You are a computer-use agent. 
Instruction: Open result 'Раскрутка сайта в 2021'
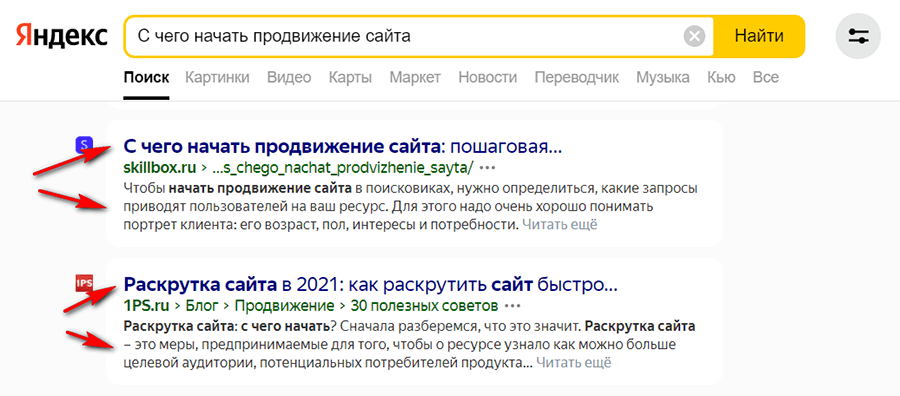[x=371, y=285]
